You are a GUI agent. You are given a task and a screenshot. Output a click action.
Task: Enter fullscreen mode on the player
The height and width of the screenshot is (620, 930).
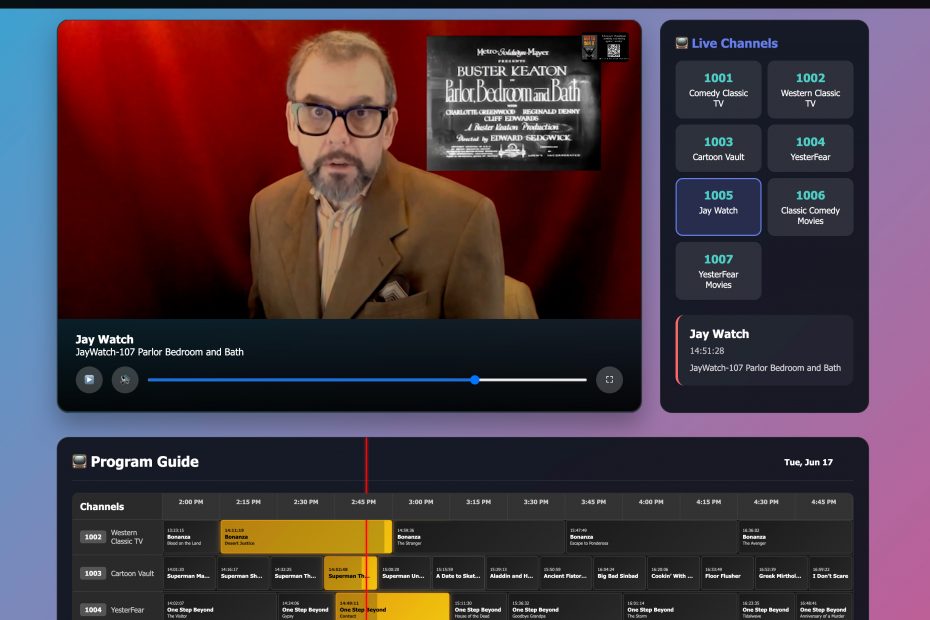pyautogui.click(x=609, y=380)
